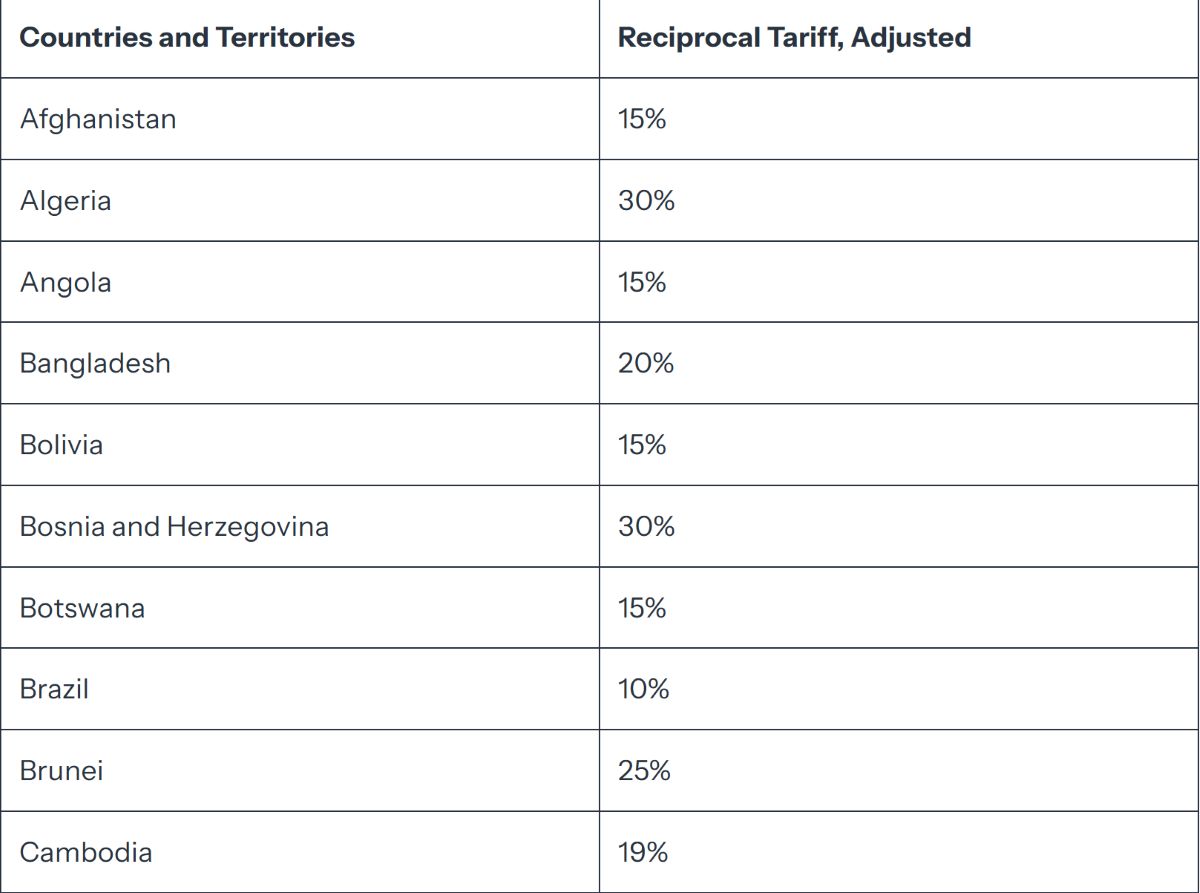Click Angola's 15% tariff value
The width and height of the screenshot is (1200, 893).
pos(642,282)
